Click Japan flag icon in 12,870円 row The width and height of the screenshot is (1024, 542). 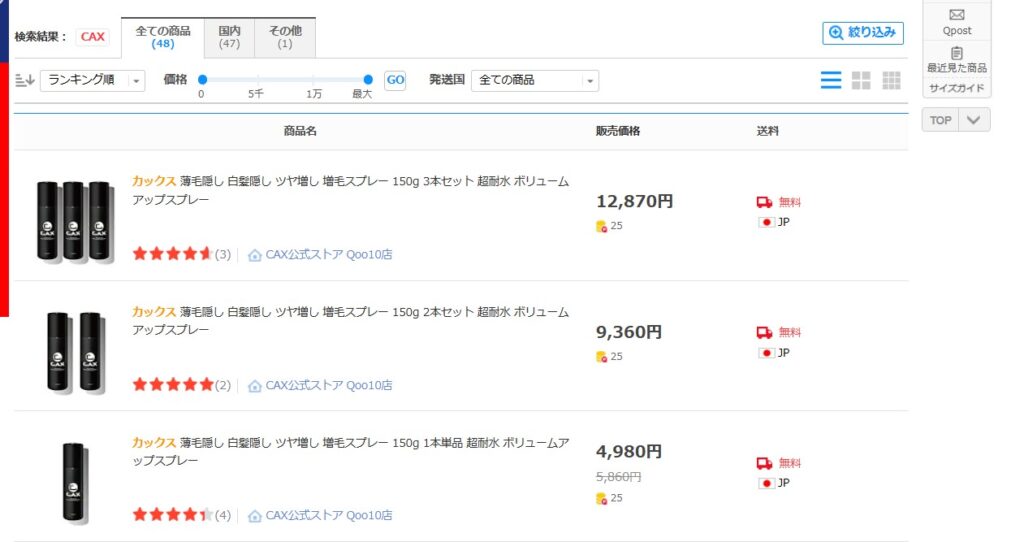[x=766, y=222]
